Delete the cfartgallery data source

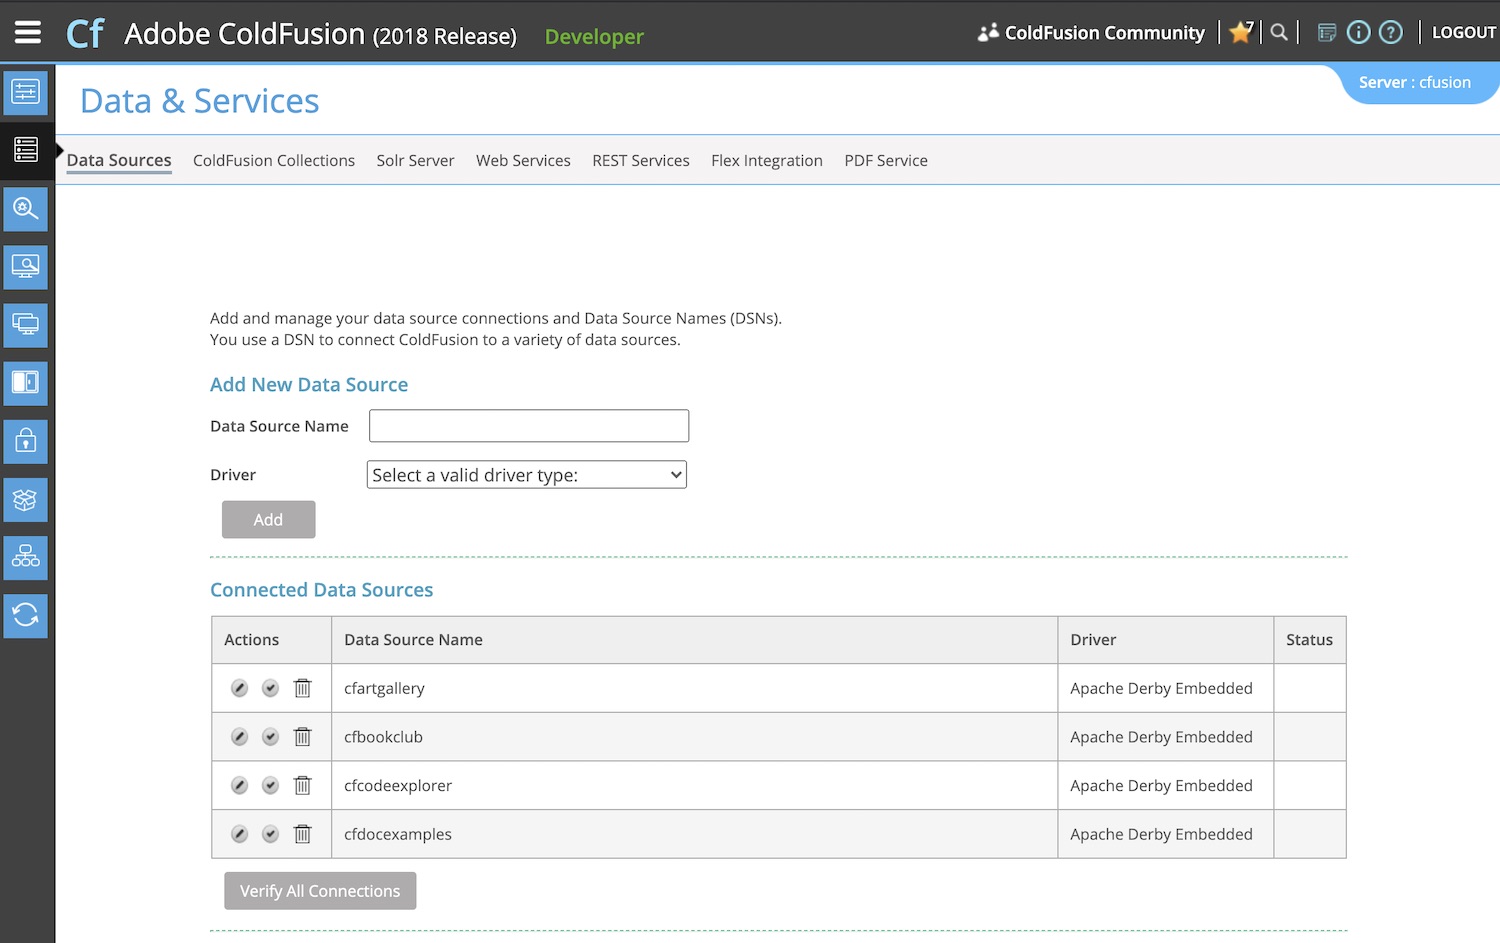click(302, 688)
